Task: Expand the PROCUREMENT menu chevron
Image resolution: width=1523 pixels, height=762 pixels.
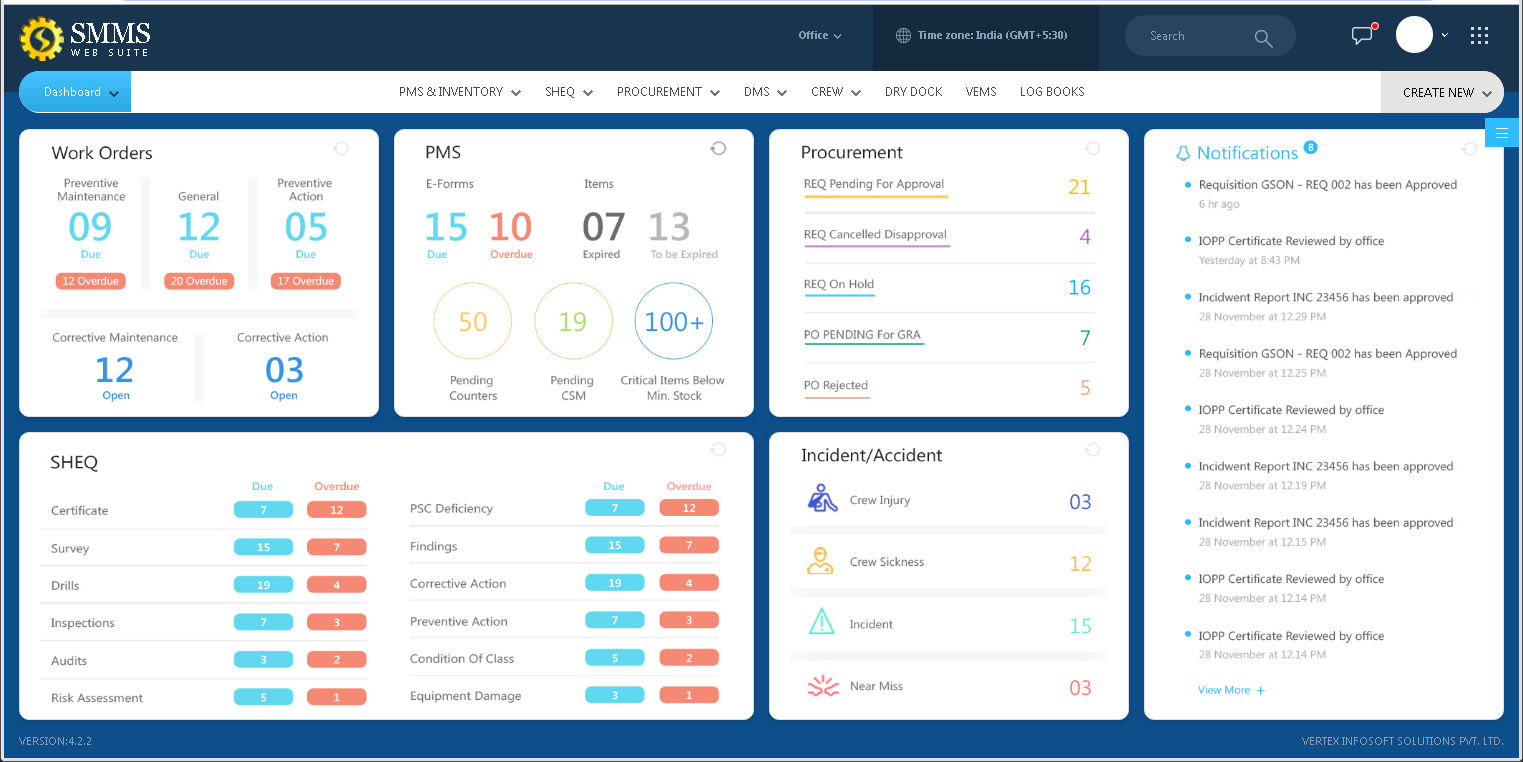Action: (714, 92)
